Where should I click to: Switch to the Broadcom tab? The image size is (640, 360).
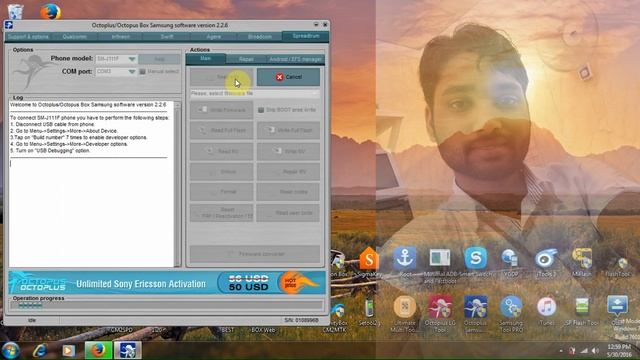click(x=260, y=37)
